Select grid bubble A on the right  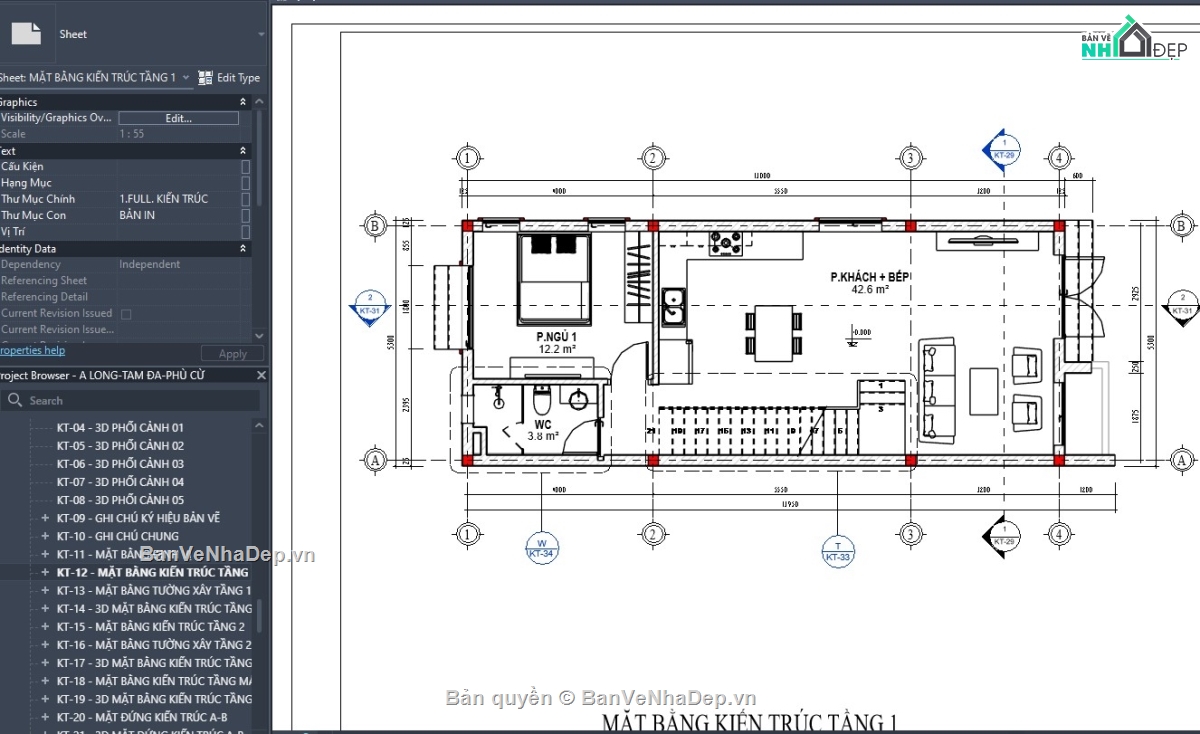click(x=1181, y=461)
